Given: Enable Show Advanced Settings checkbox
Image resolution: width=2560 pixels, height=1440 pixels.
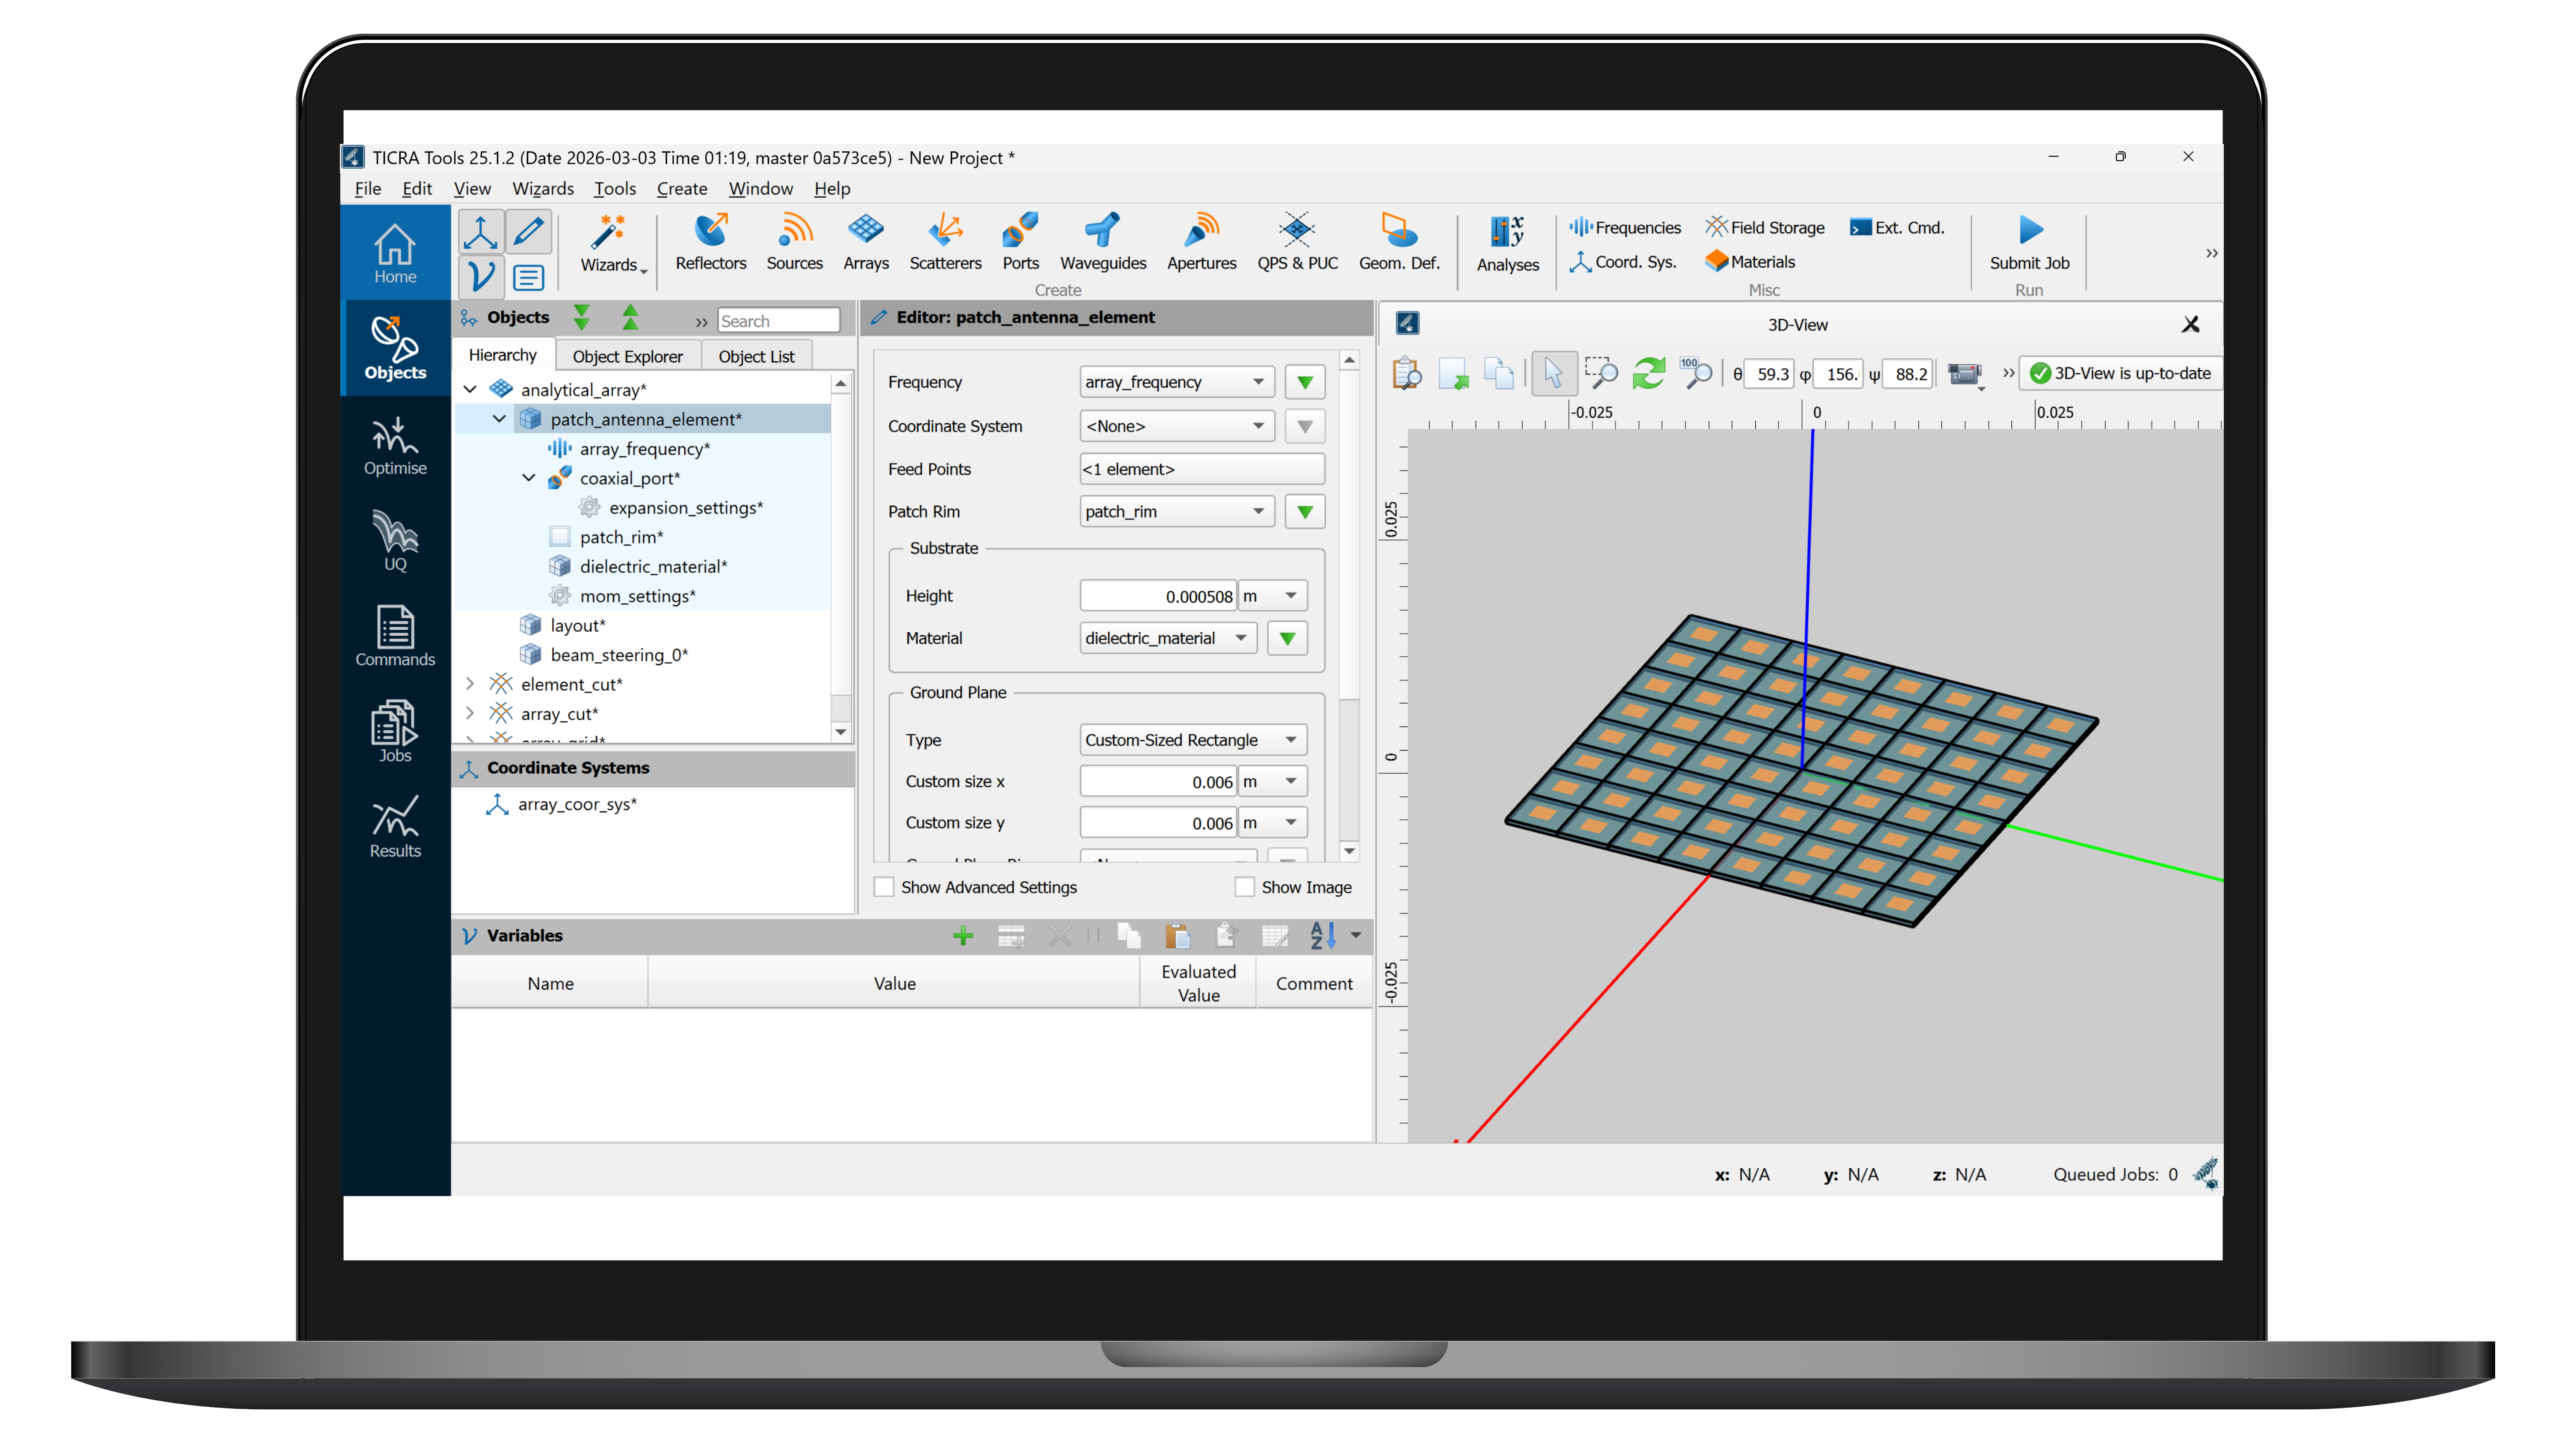Looking at the screenshot, I should [884, 887].
